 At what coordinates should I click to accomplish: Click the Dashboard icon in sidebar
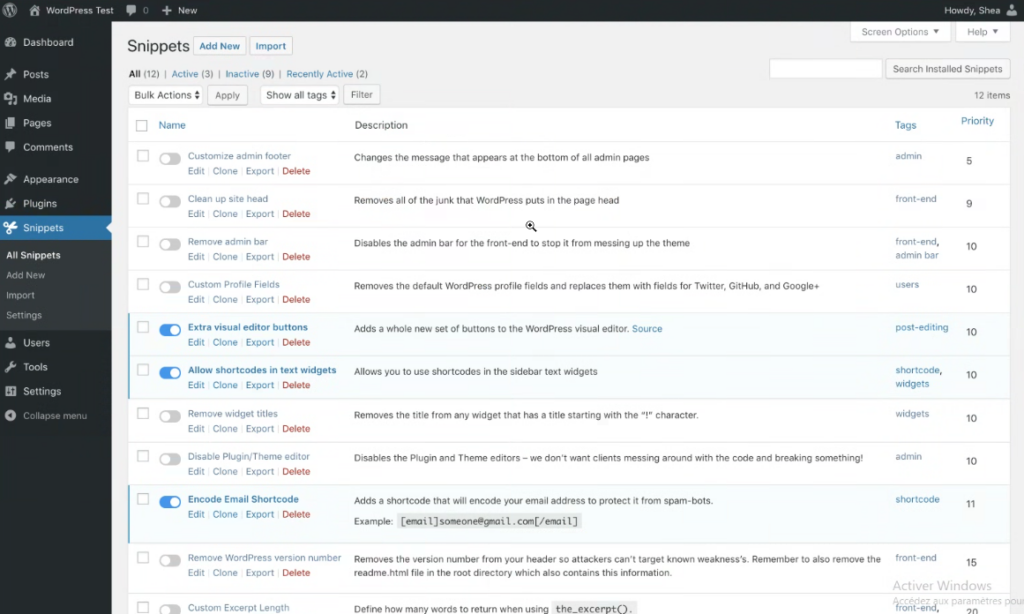coord(10,43)
